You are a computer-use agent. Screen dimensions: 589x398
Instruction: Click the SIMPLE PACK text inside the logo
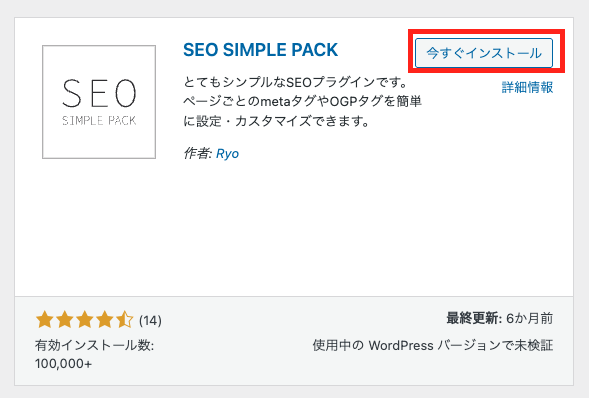coord(99,121)
